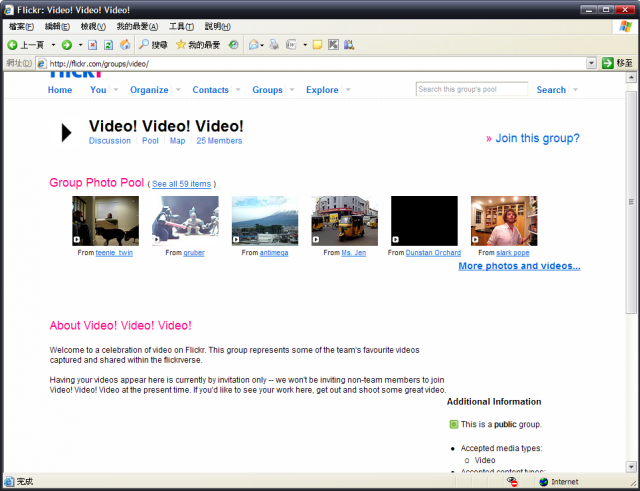Click See all 59 items link
640x491 pixels.
click(182, 184)
